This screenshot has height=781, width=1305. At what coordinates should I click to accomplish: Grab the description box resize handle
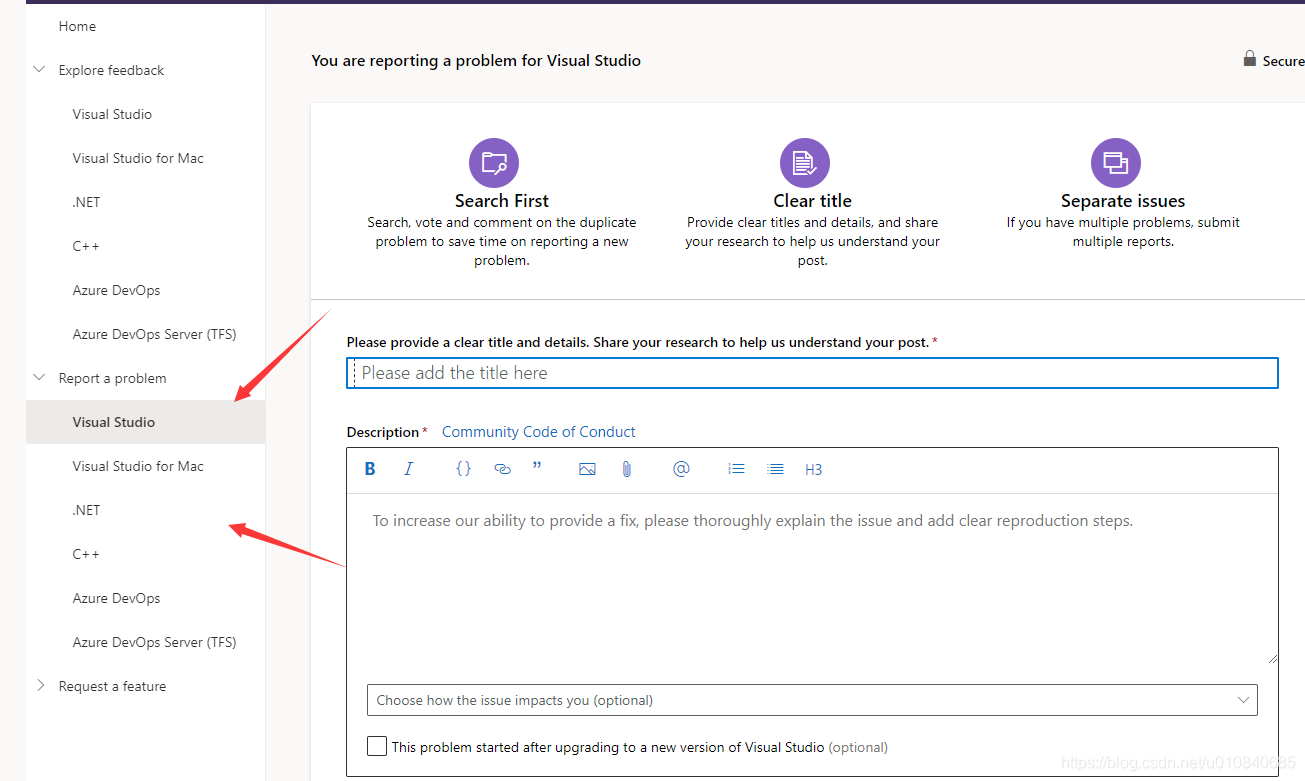(x=1272, y=658)
